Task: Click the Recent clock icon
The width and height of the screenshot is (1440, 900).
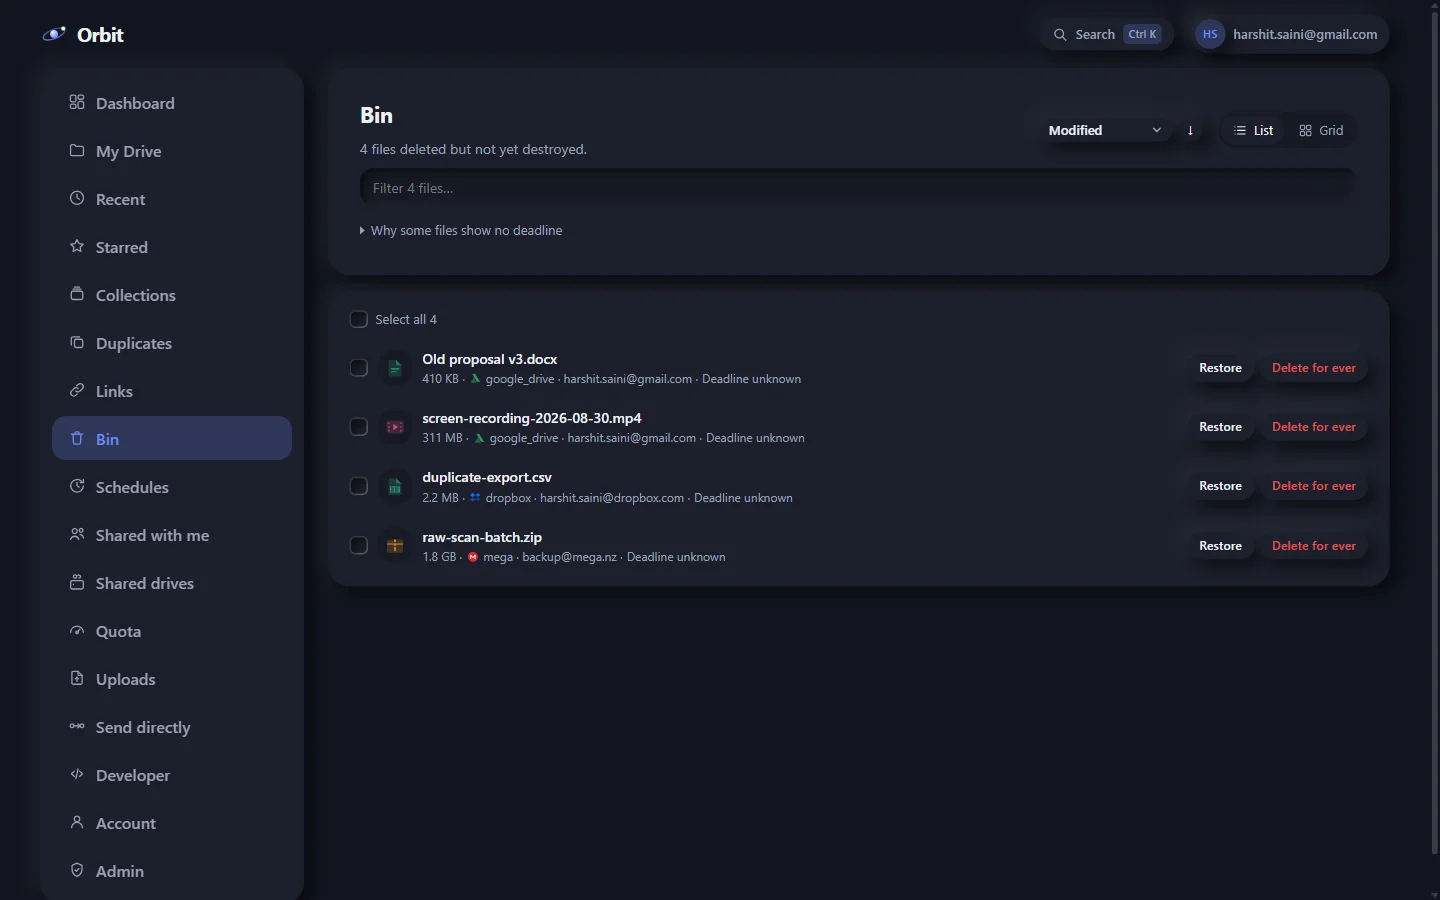Action: pos(77,198)
